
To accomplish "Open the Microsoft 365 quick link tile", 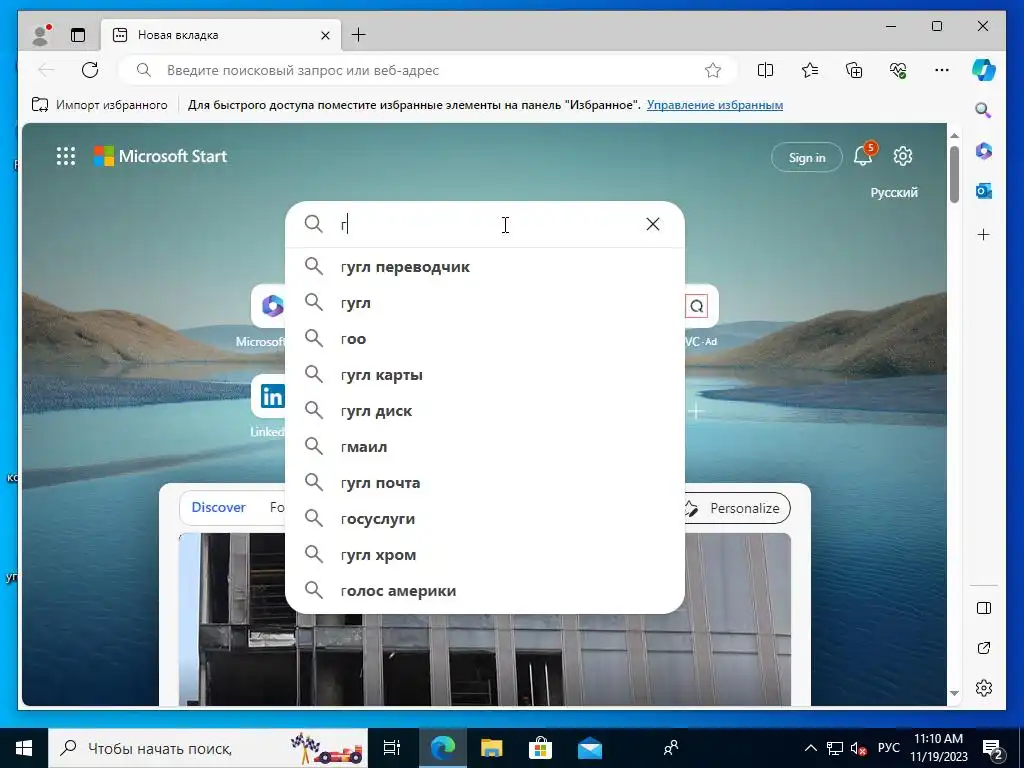I will [x=269, y=306].
